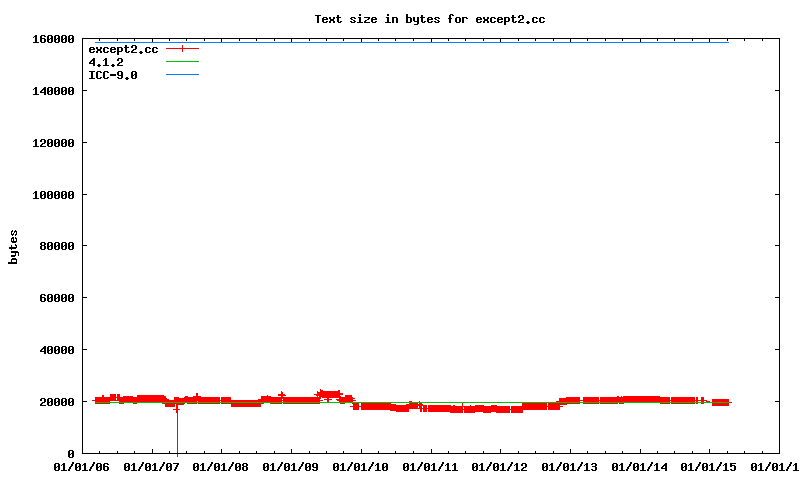Click the red except2.cc legend line sample
This screenshot has height=480, width=800.
coord(182,48)
